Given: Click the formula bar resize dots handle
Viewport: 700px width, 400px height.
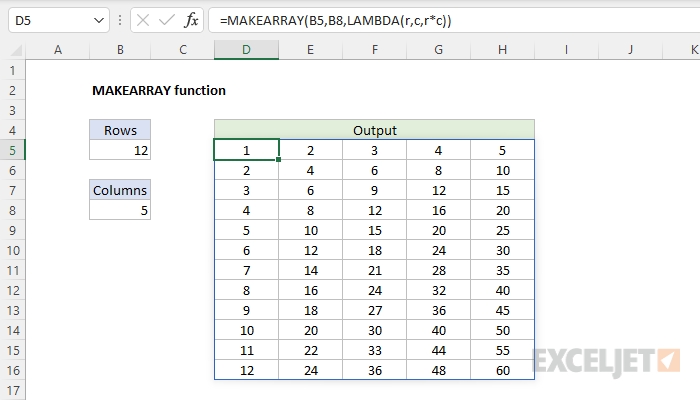Looking at the screenshot, I should click(120, 20).
